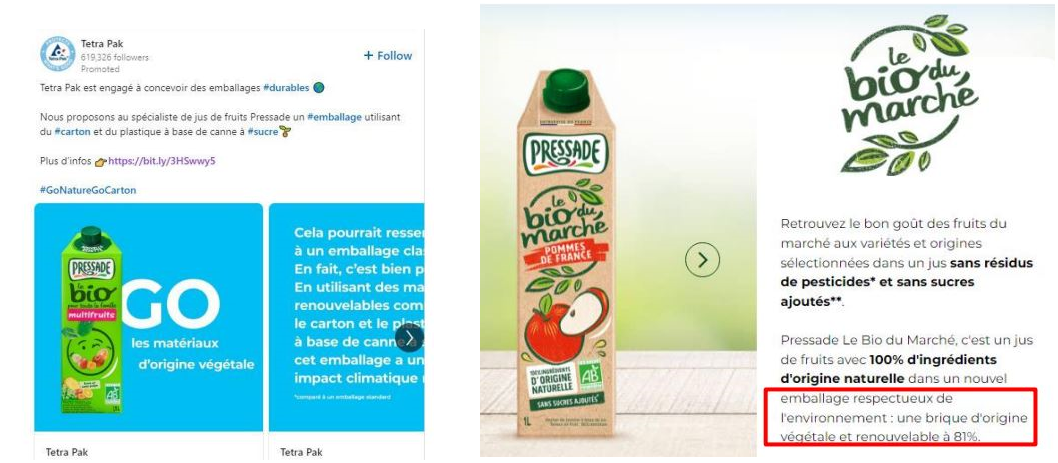Open the first carousel slide with GO text
The width and height of the screenshot is (1058, 463).
tap(149, 320)
